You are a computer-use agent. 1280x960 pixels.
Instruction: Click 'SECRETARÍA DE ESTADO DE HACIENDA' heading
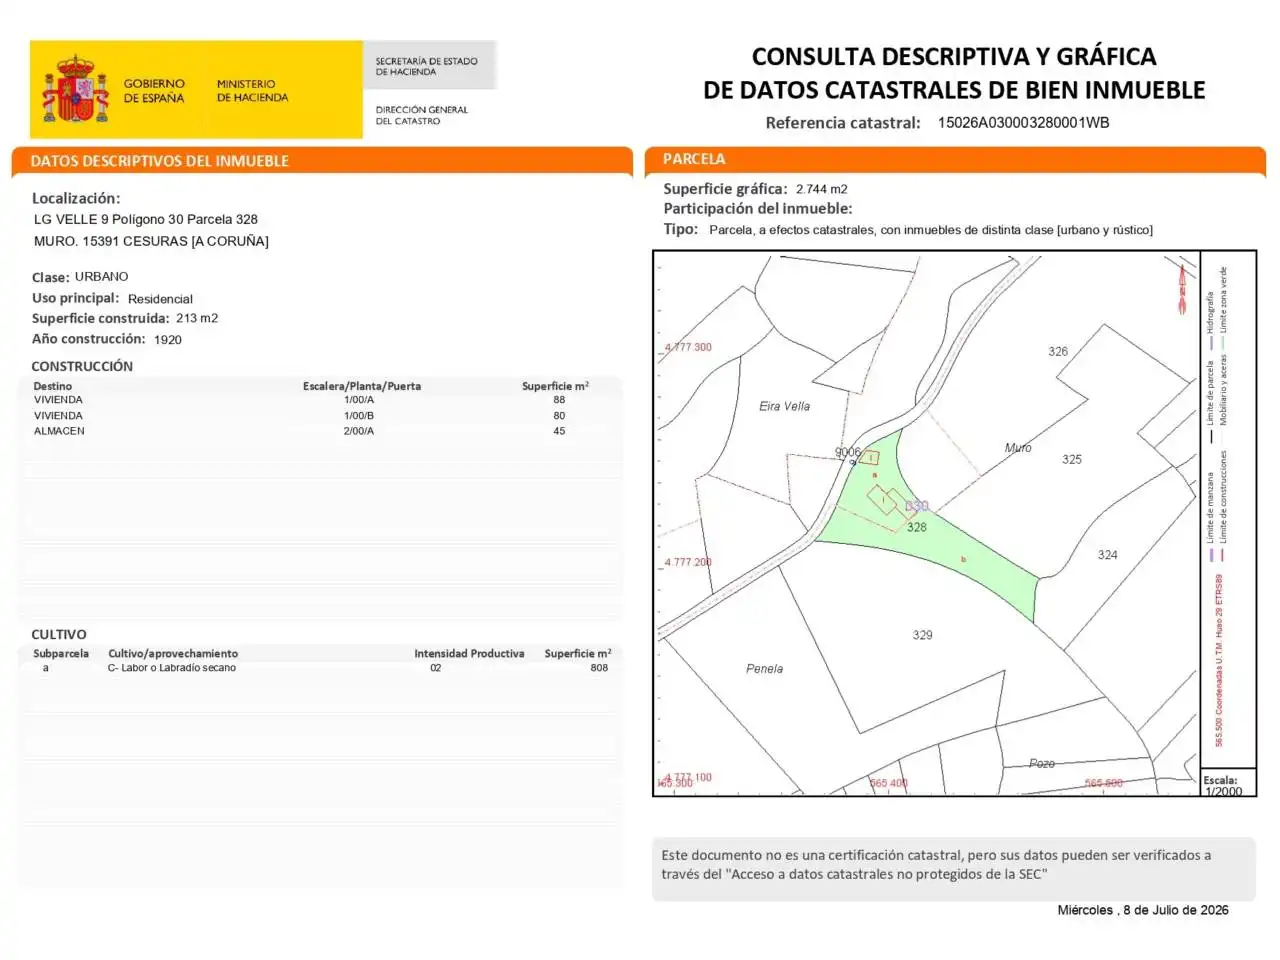[426, 66]
